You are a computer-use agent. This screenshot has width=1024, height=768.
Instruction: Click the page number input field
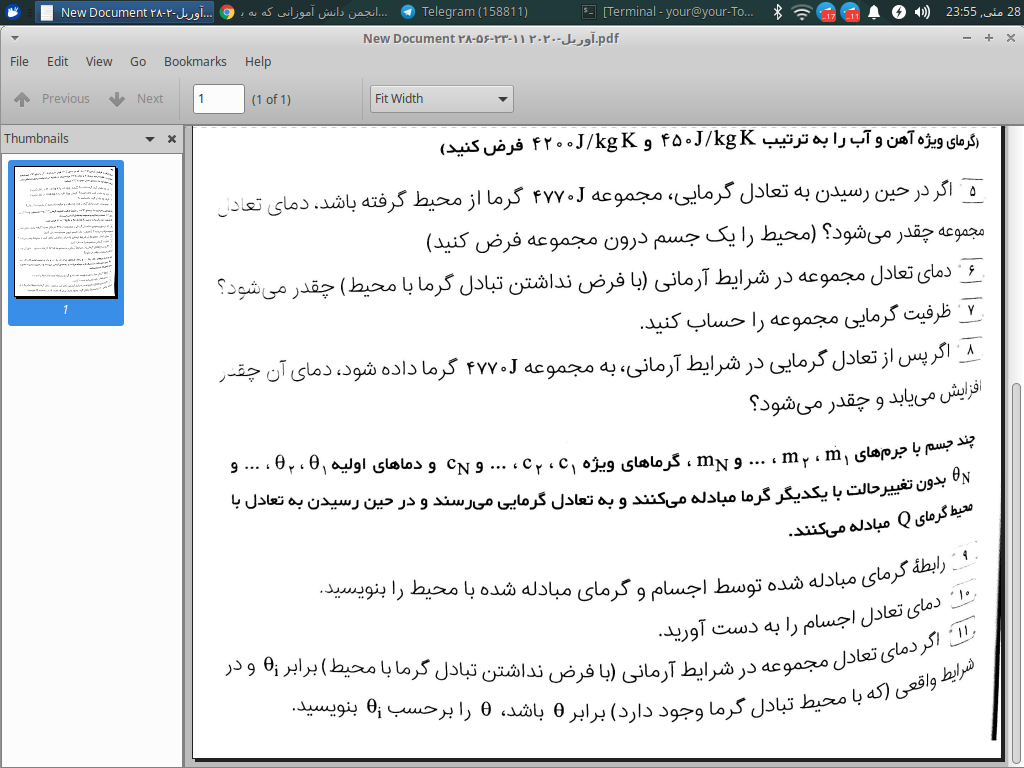pyautogui.click(x=218, y=99)
